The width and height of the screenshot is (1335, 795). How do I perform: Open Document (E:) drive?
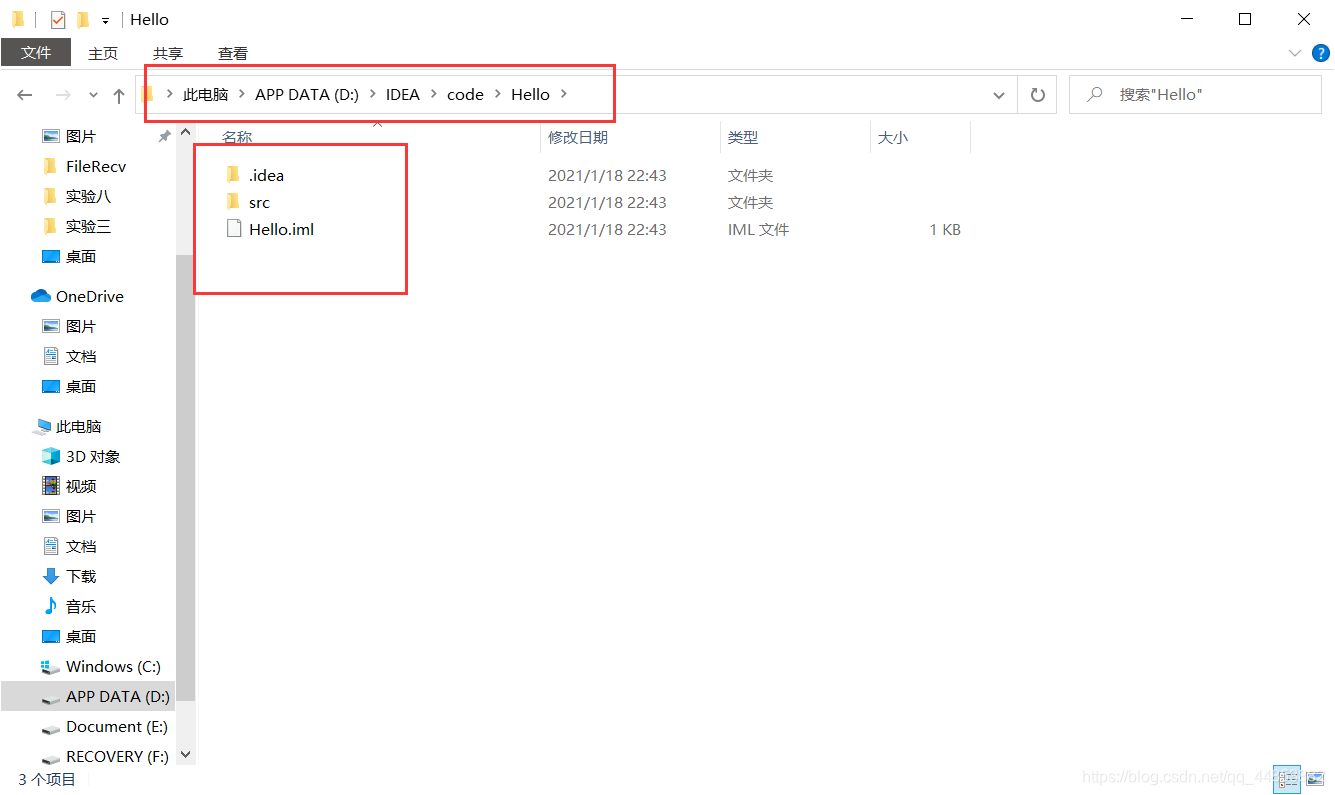(116, 726)
